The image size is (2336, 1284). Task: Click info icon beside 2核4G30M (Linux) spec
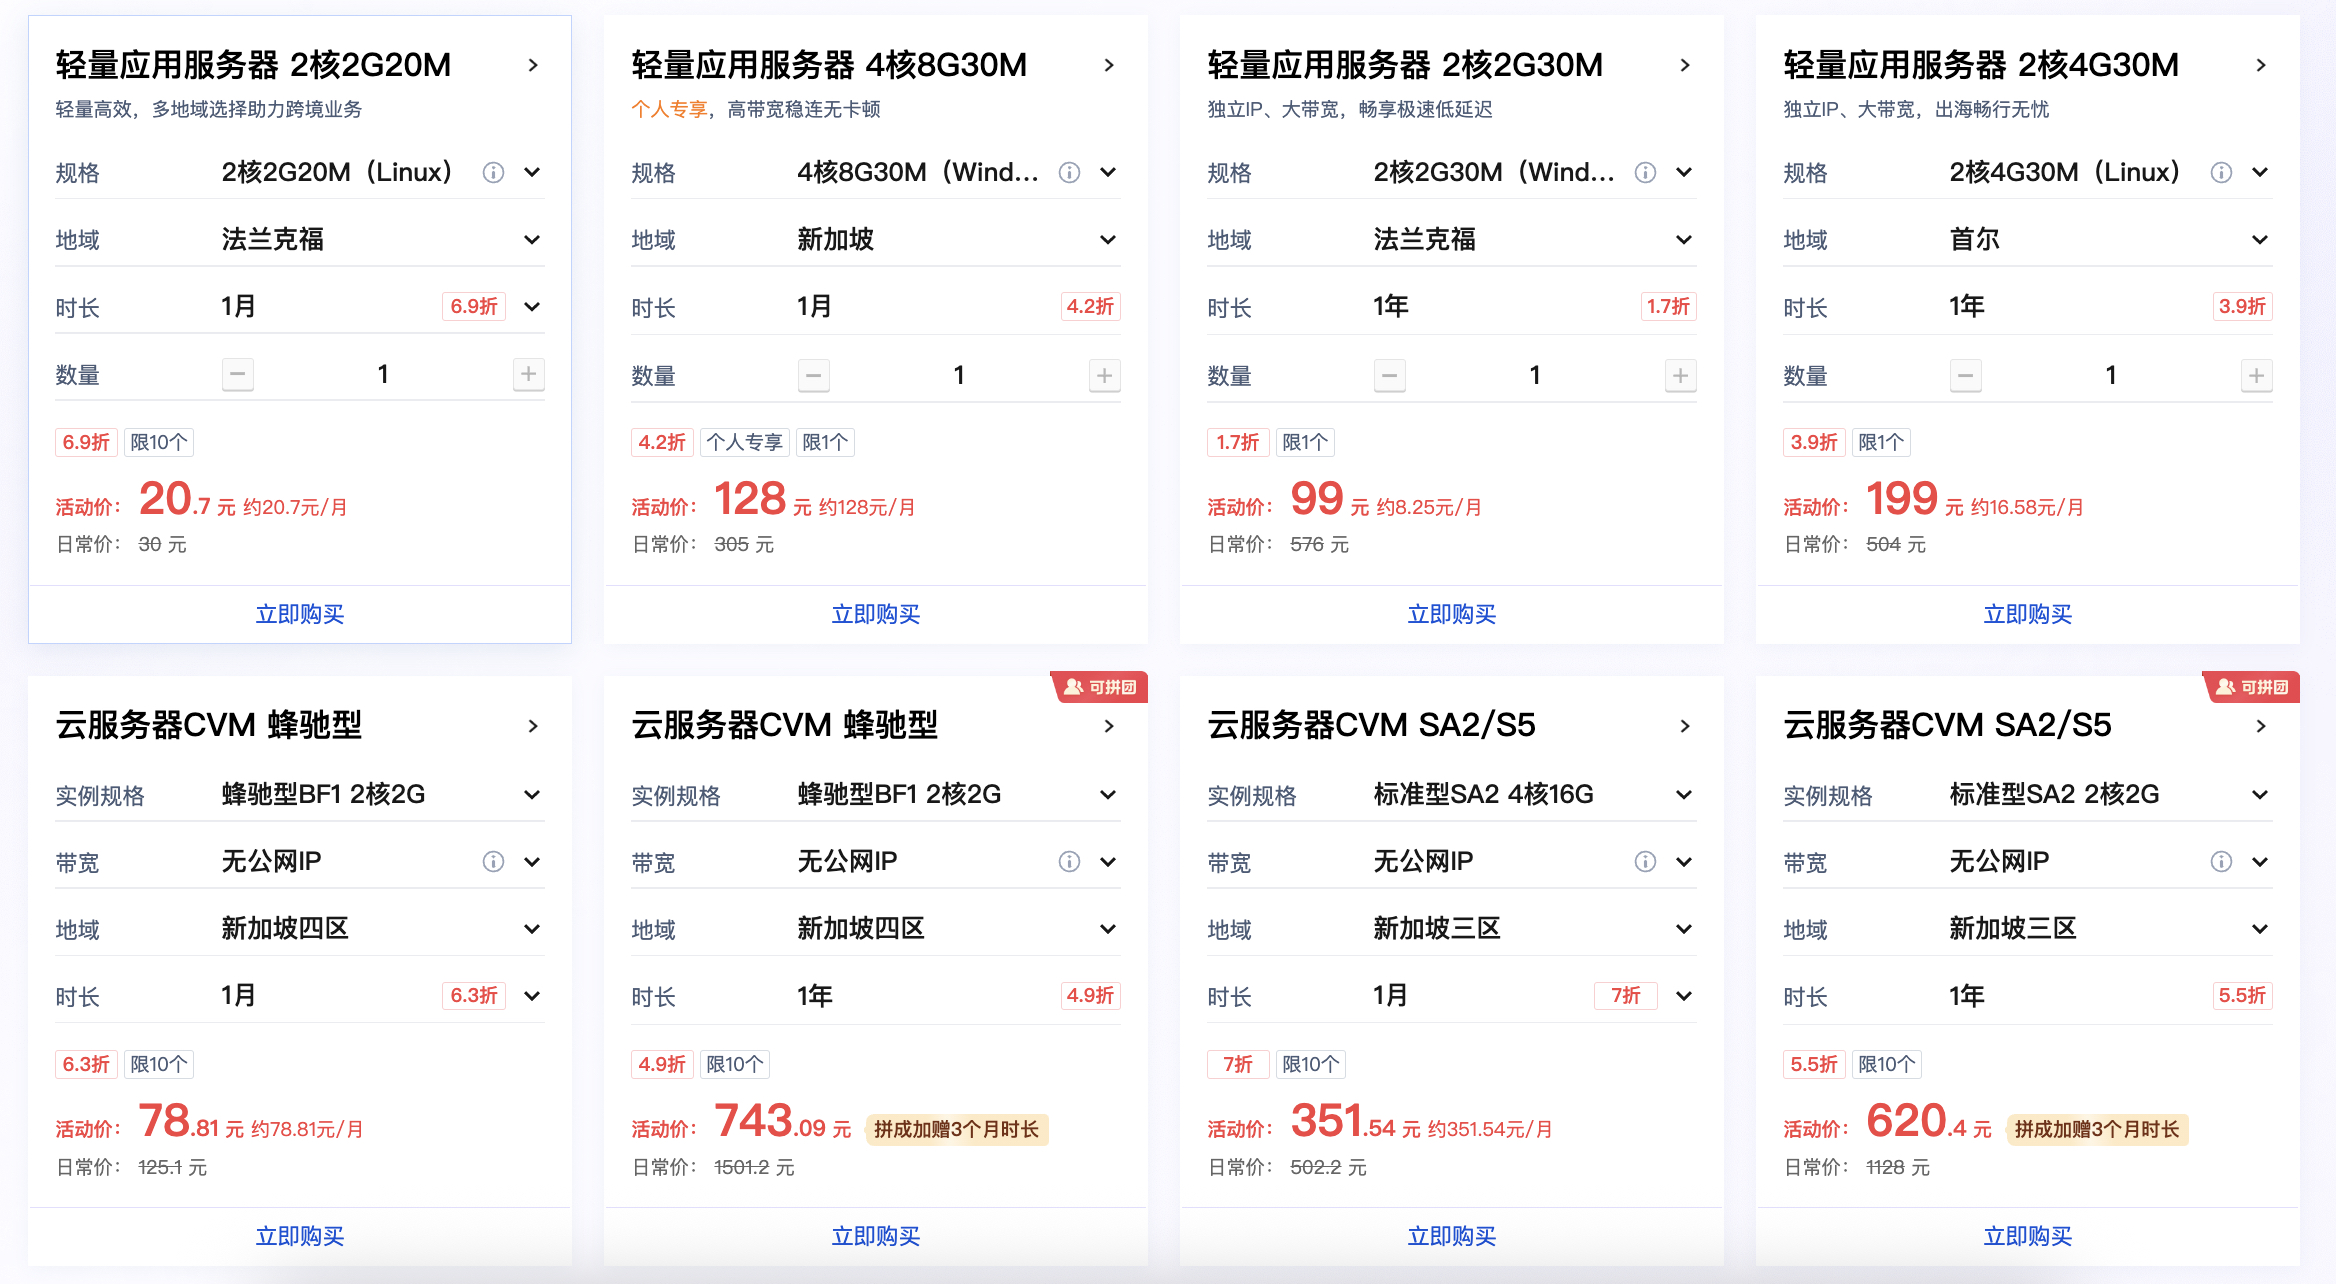2221,172
